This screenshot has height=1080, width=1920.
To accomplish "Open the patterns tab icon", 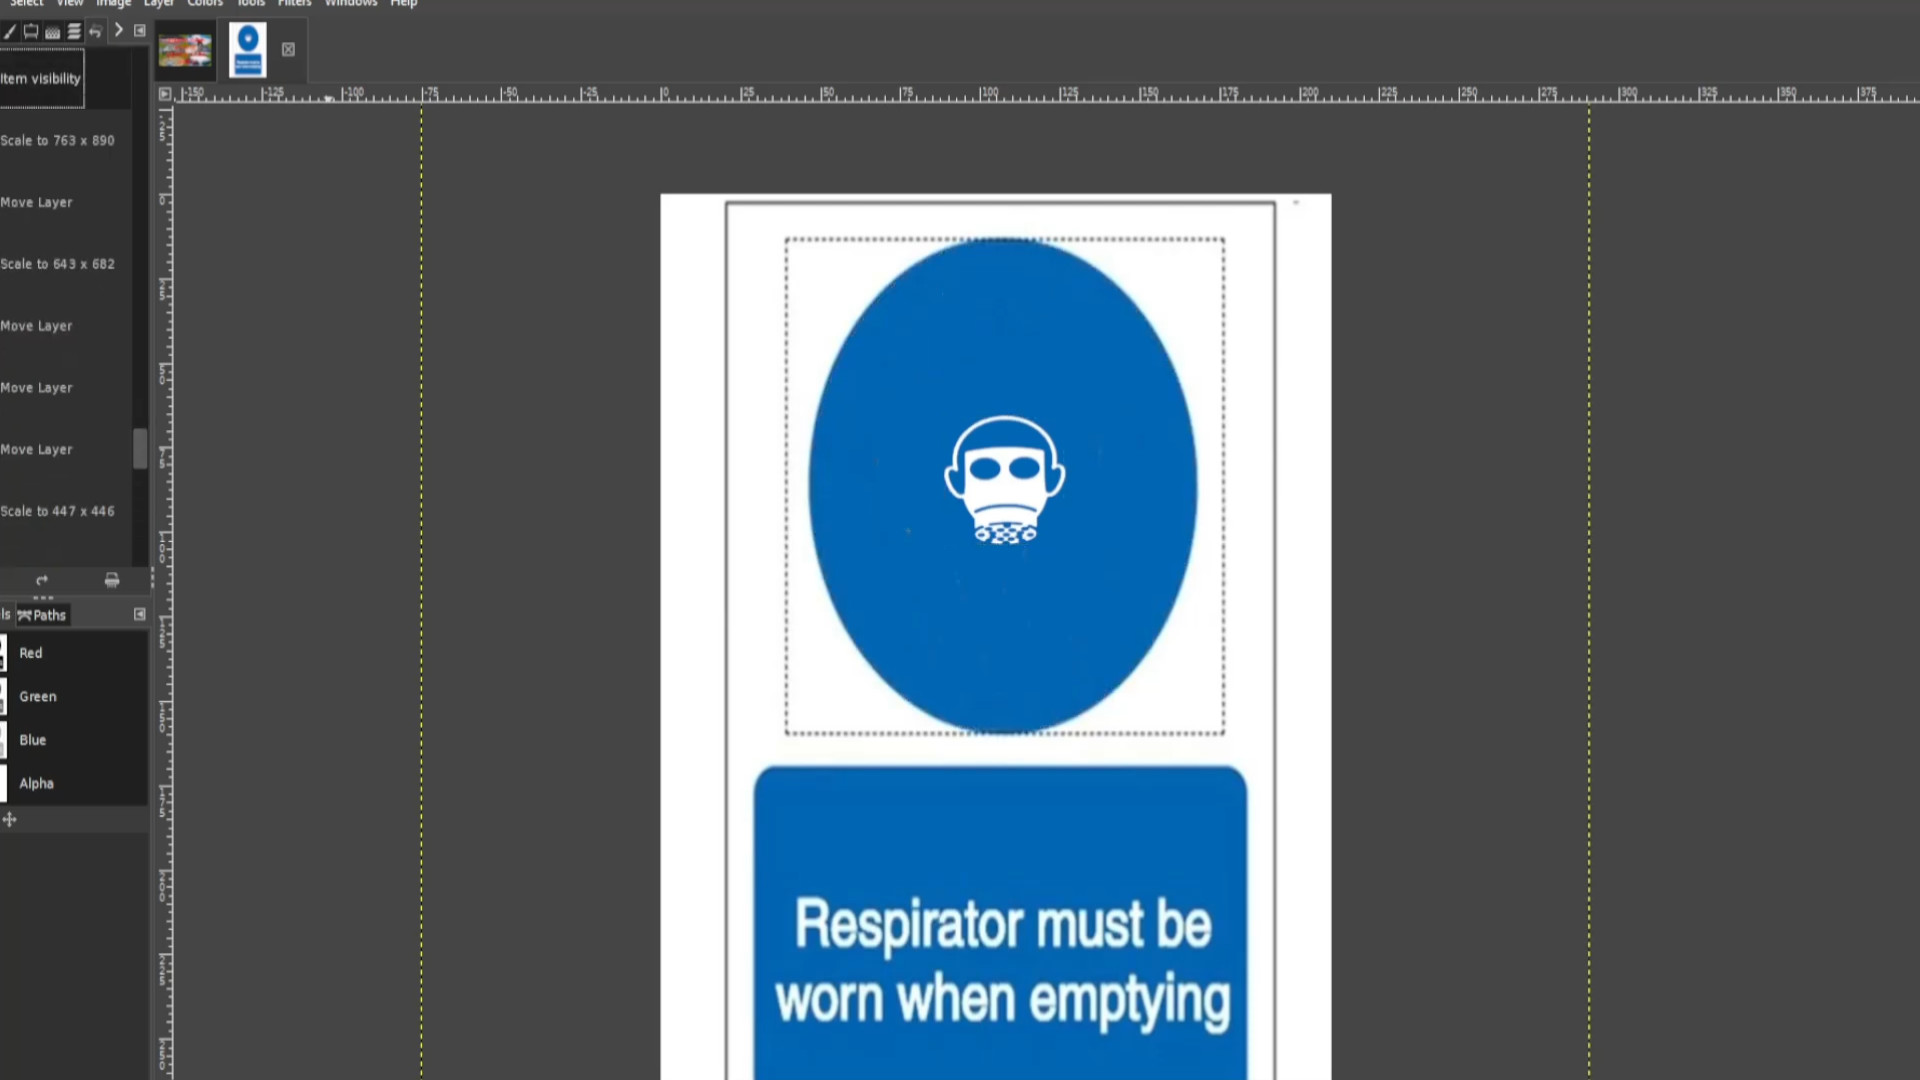I will [53, 31].
